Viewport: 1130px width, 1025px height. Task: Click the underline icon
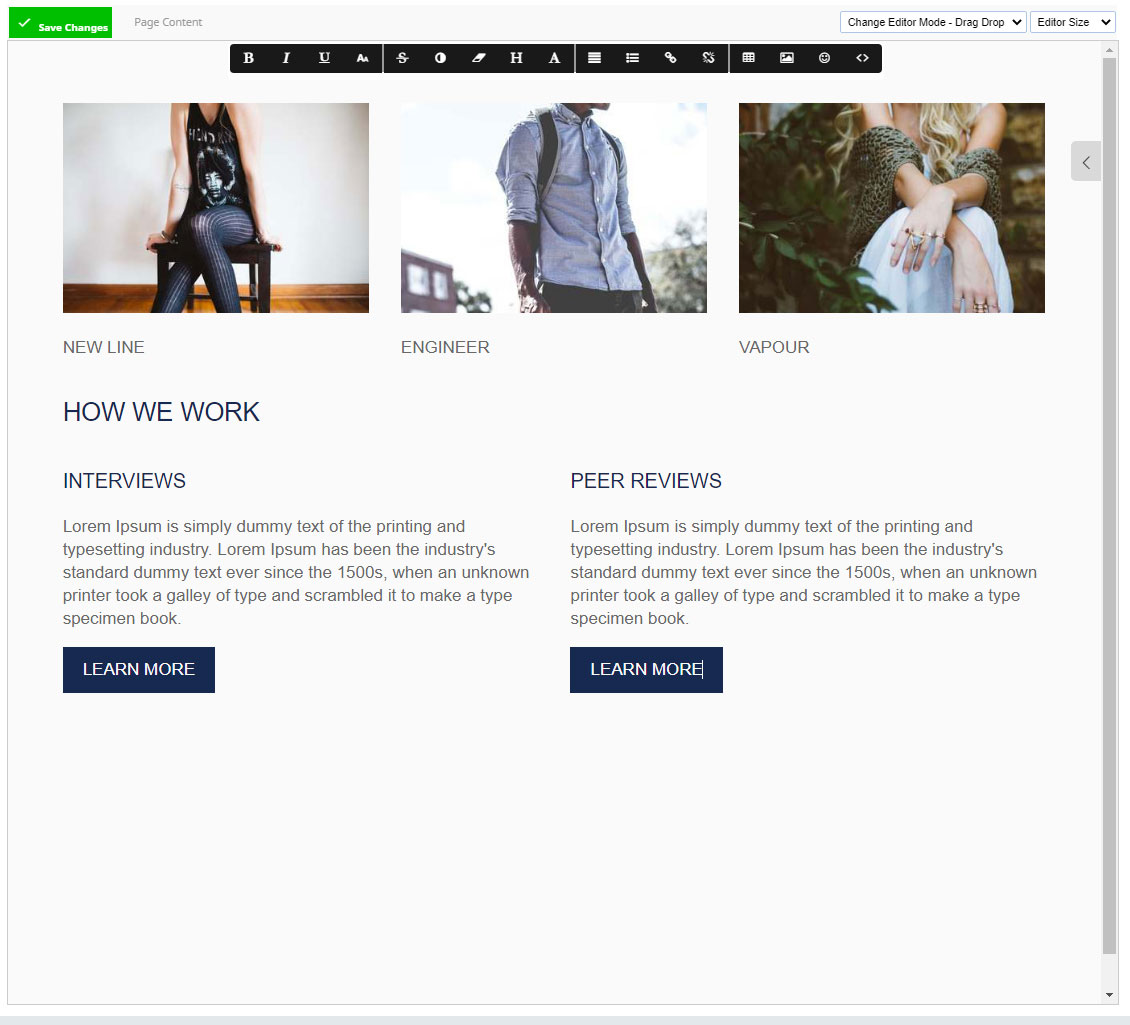[324, 58]
